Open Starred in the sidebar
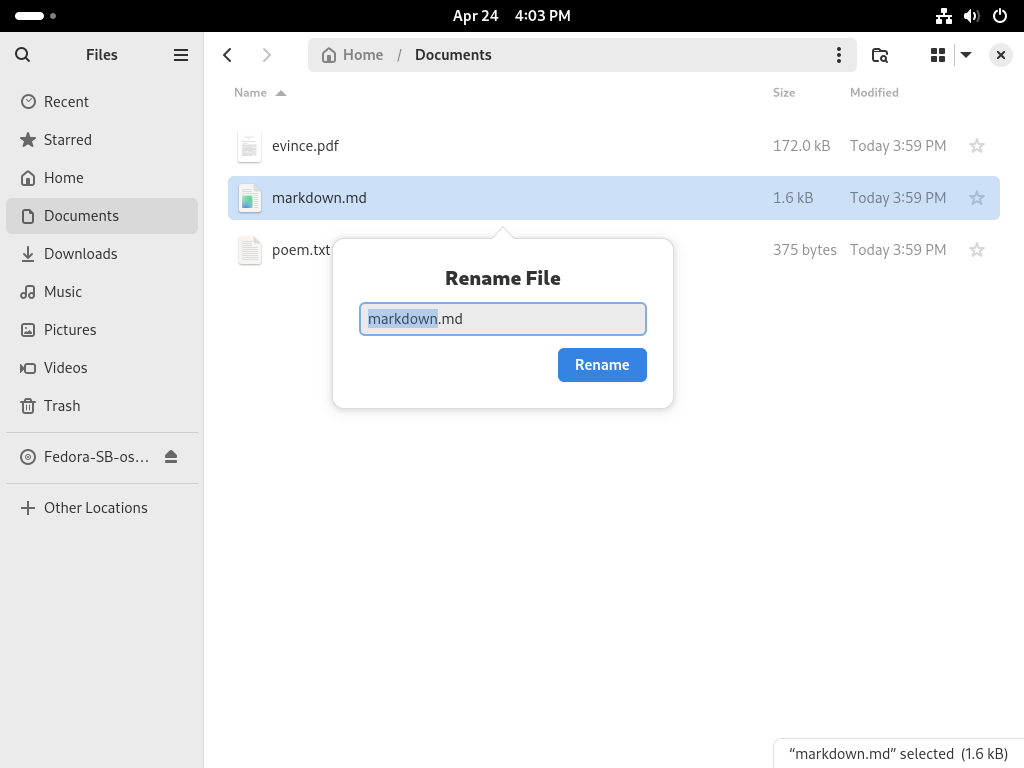The height and width of the screenshot is (768, 1024). click(x=102, y=140)
